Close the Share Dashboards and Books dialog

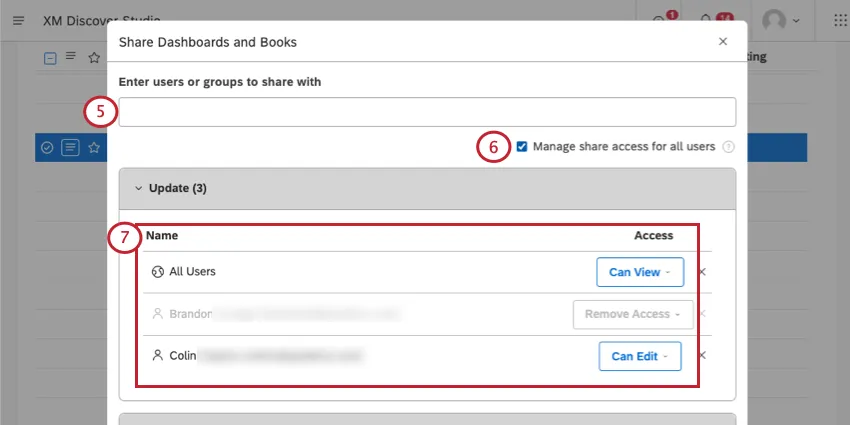tap(723, 42)
